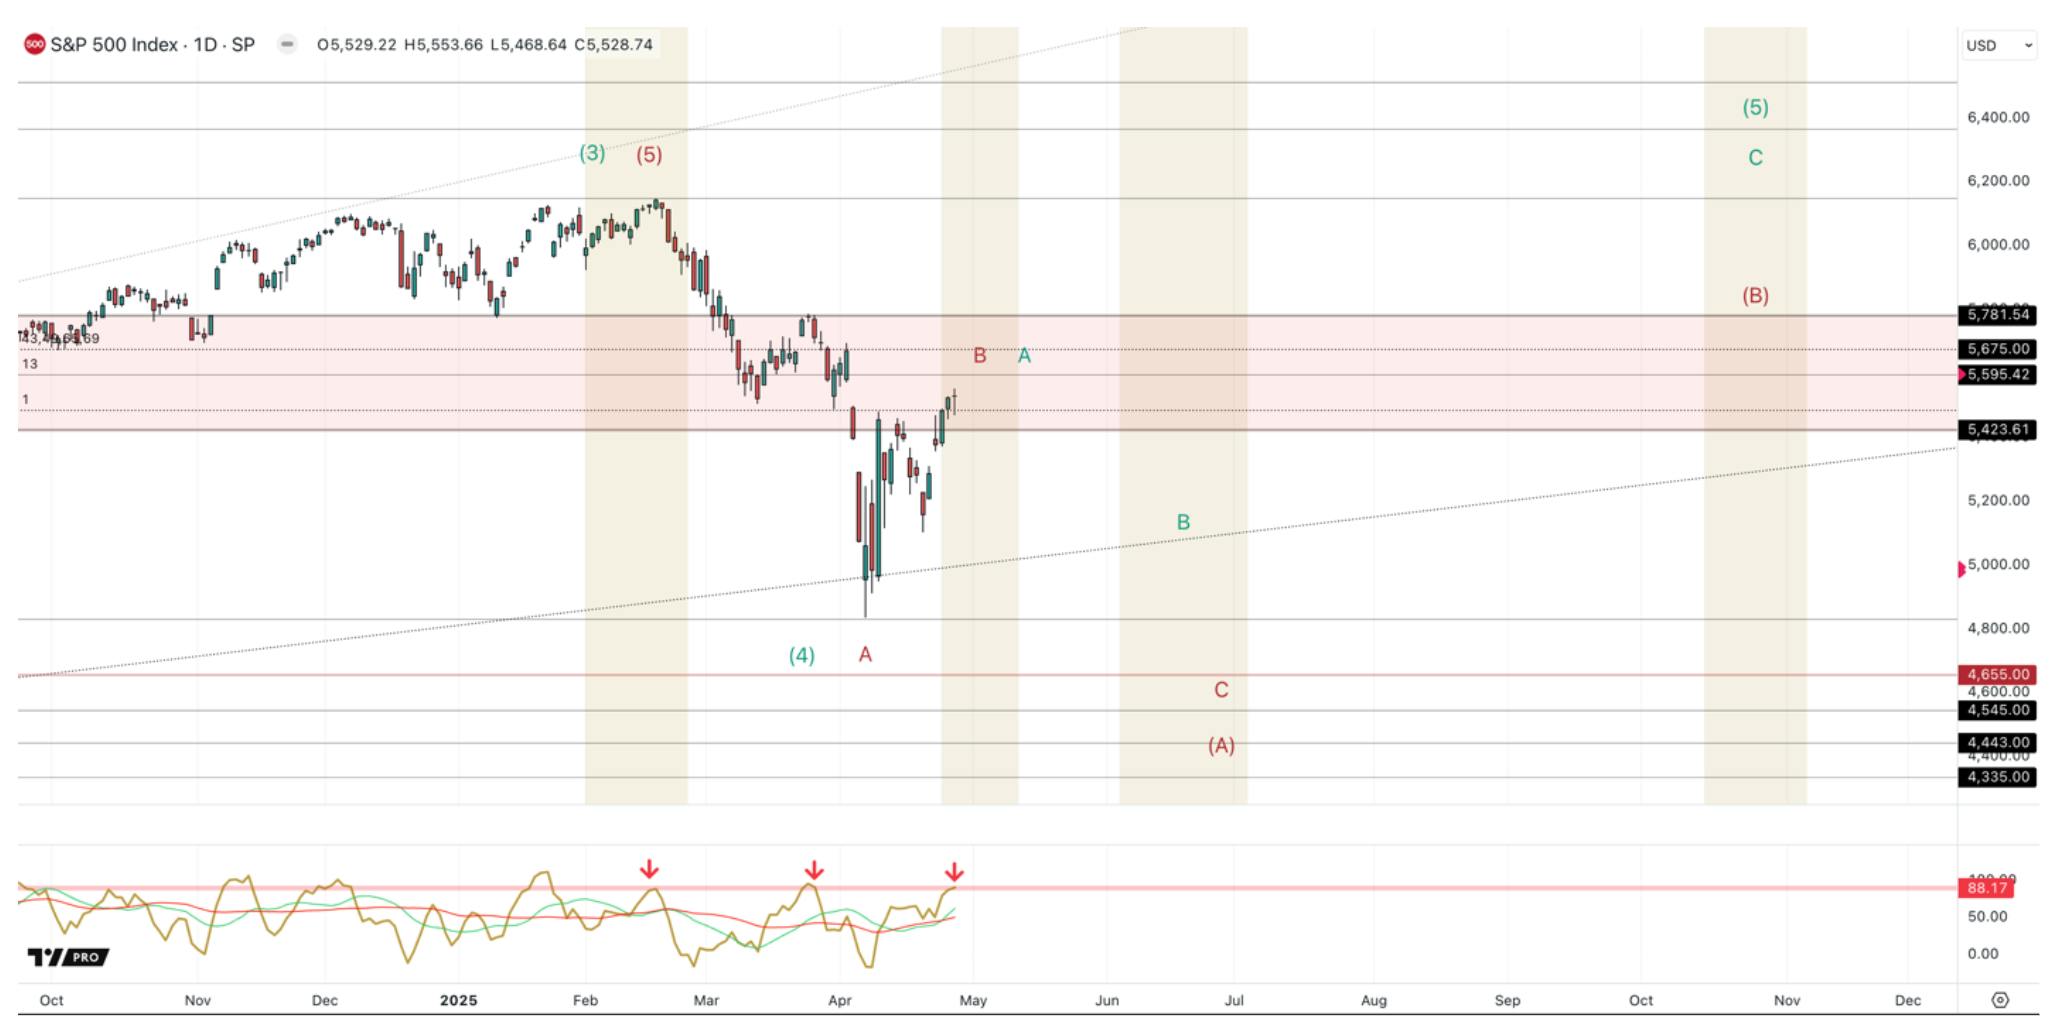This screenshot has height=1028, width=2056.
Task: Click the Aug label on time axis
Action: coord(1374,1000)
